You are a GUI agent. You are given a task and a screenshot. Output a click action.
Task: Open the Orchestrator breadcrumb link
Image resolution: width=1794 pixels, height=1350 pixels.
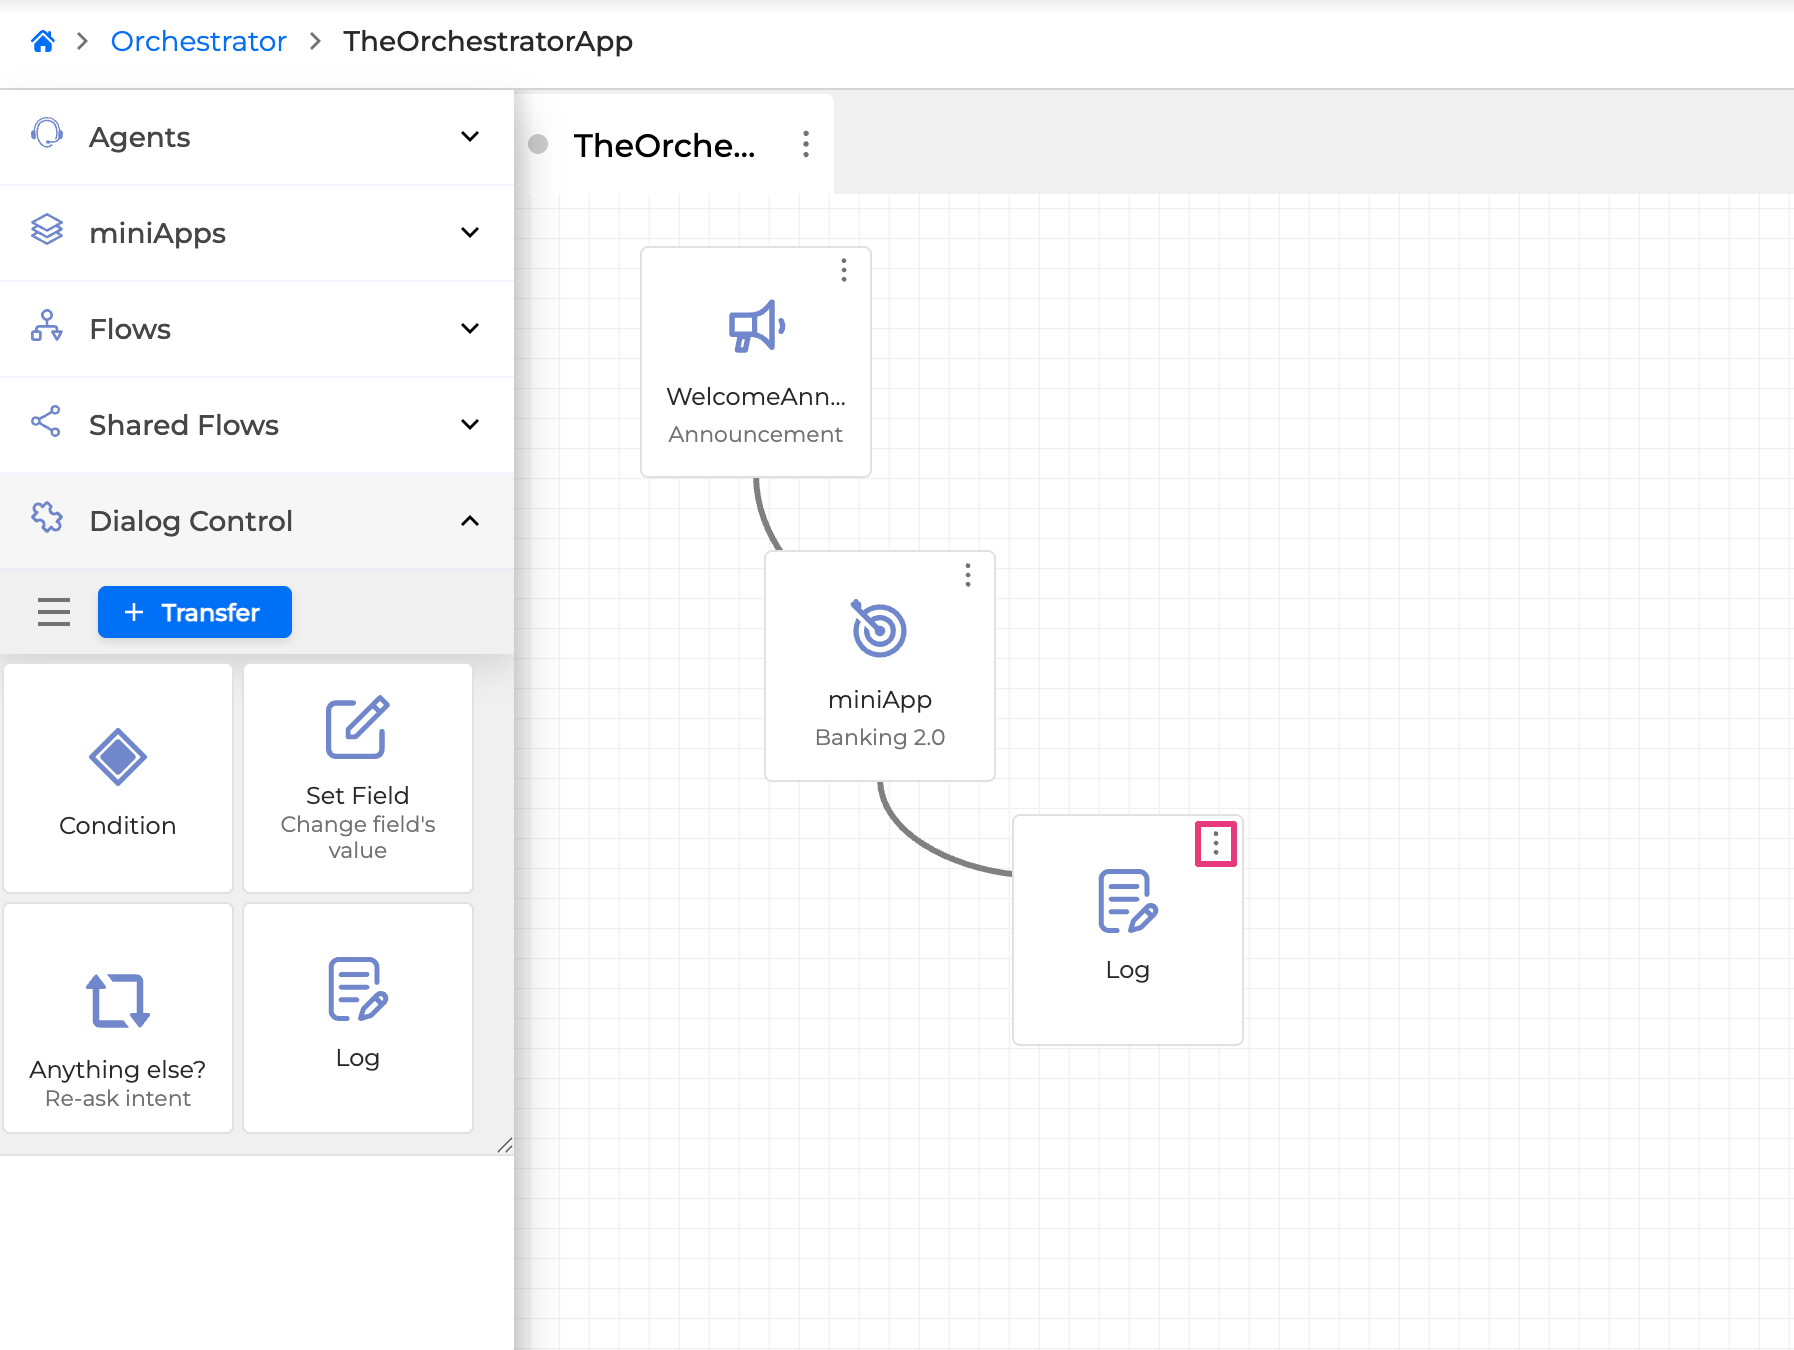[198, 41]
